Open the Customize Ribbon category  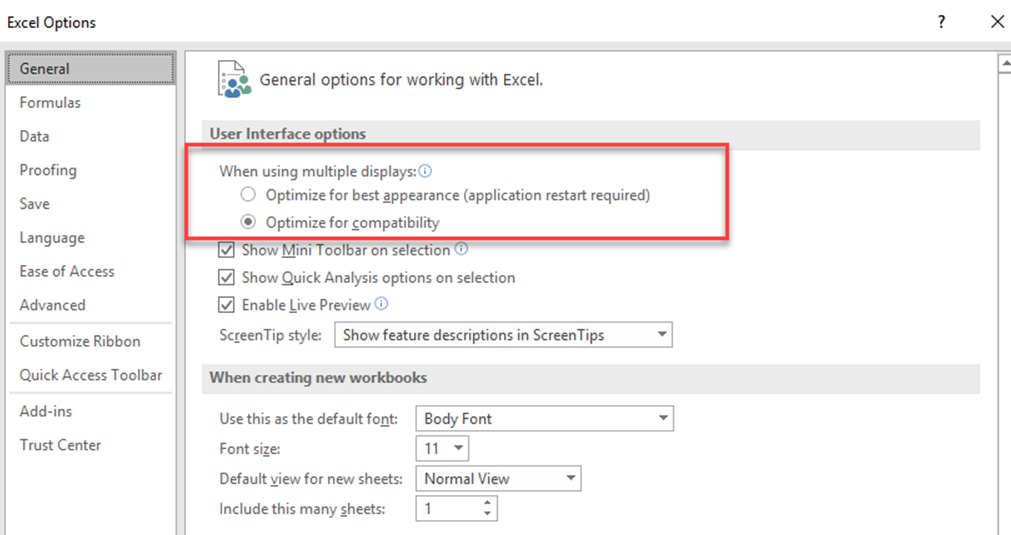[x=91, y=341]
